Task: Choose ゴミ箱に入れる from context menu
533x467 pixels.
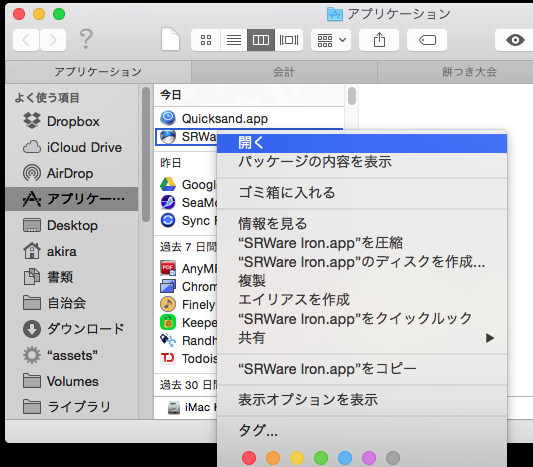Action: (x=362, y=193)
